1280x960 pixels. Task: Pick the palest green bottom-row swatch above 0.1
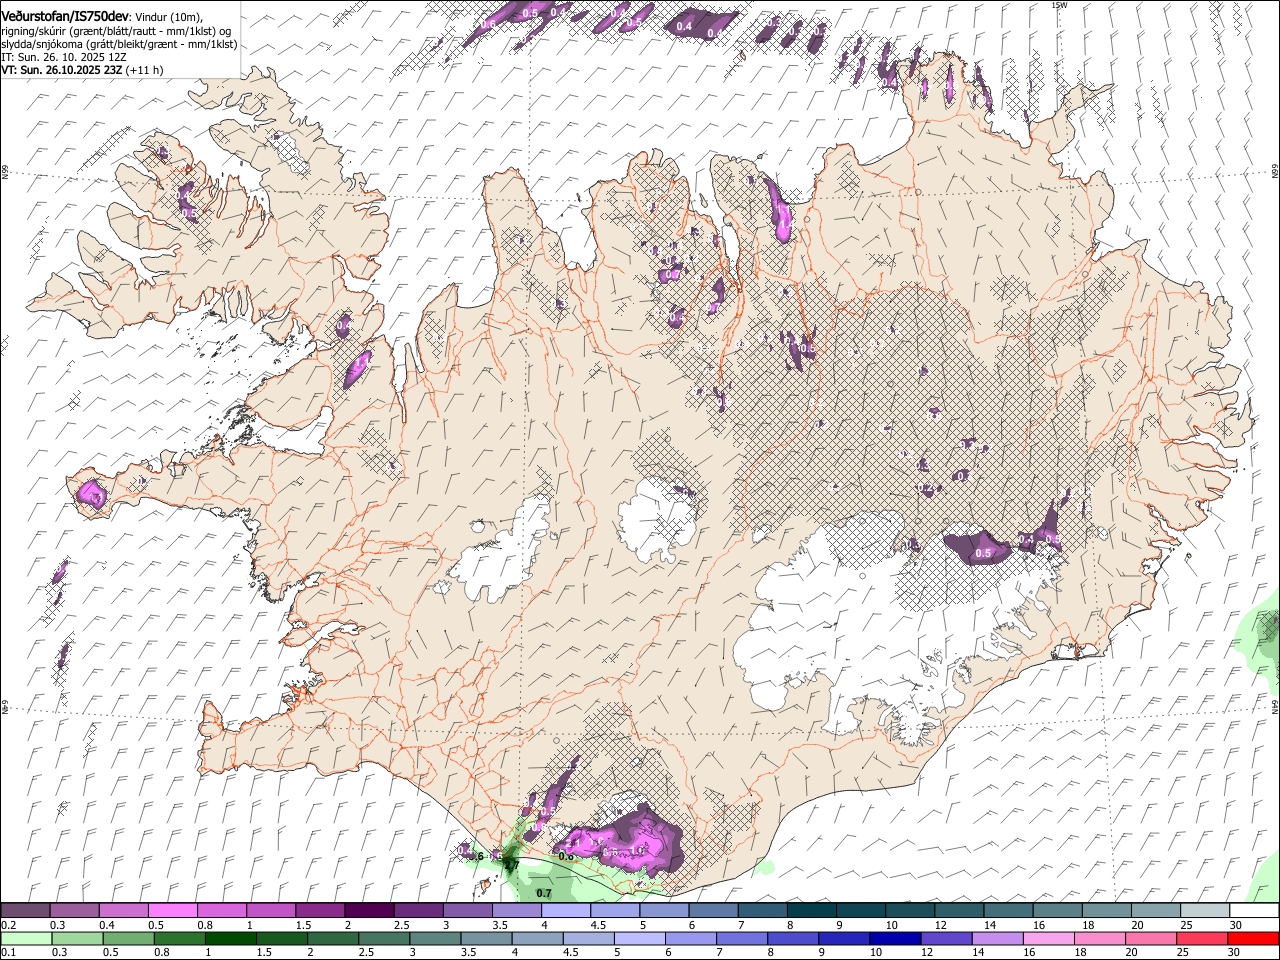[25, 938]
